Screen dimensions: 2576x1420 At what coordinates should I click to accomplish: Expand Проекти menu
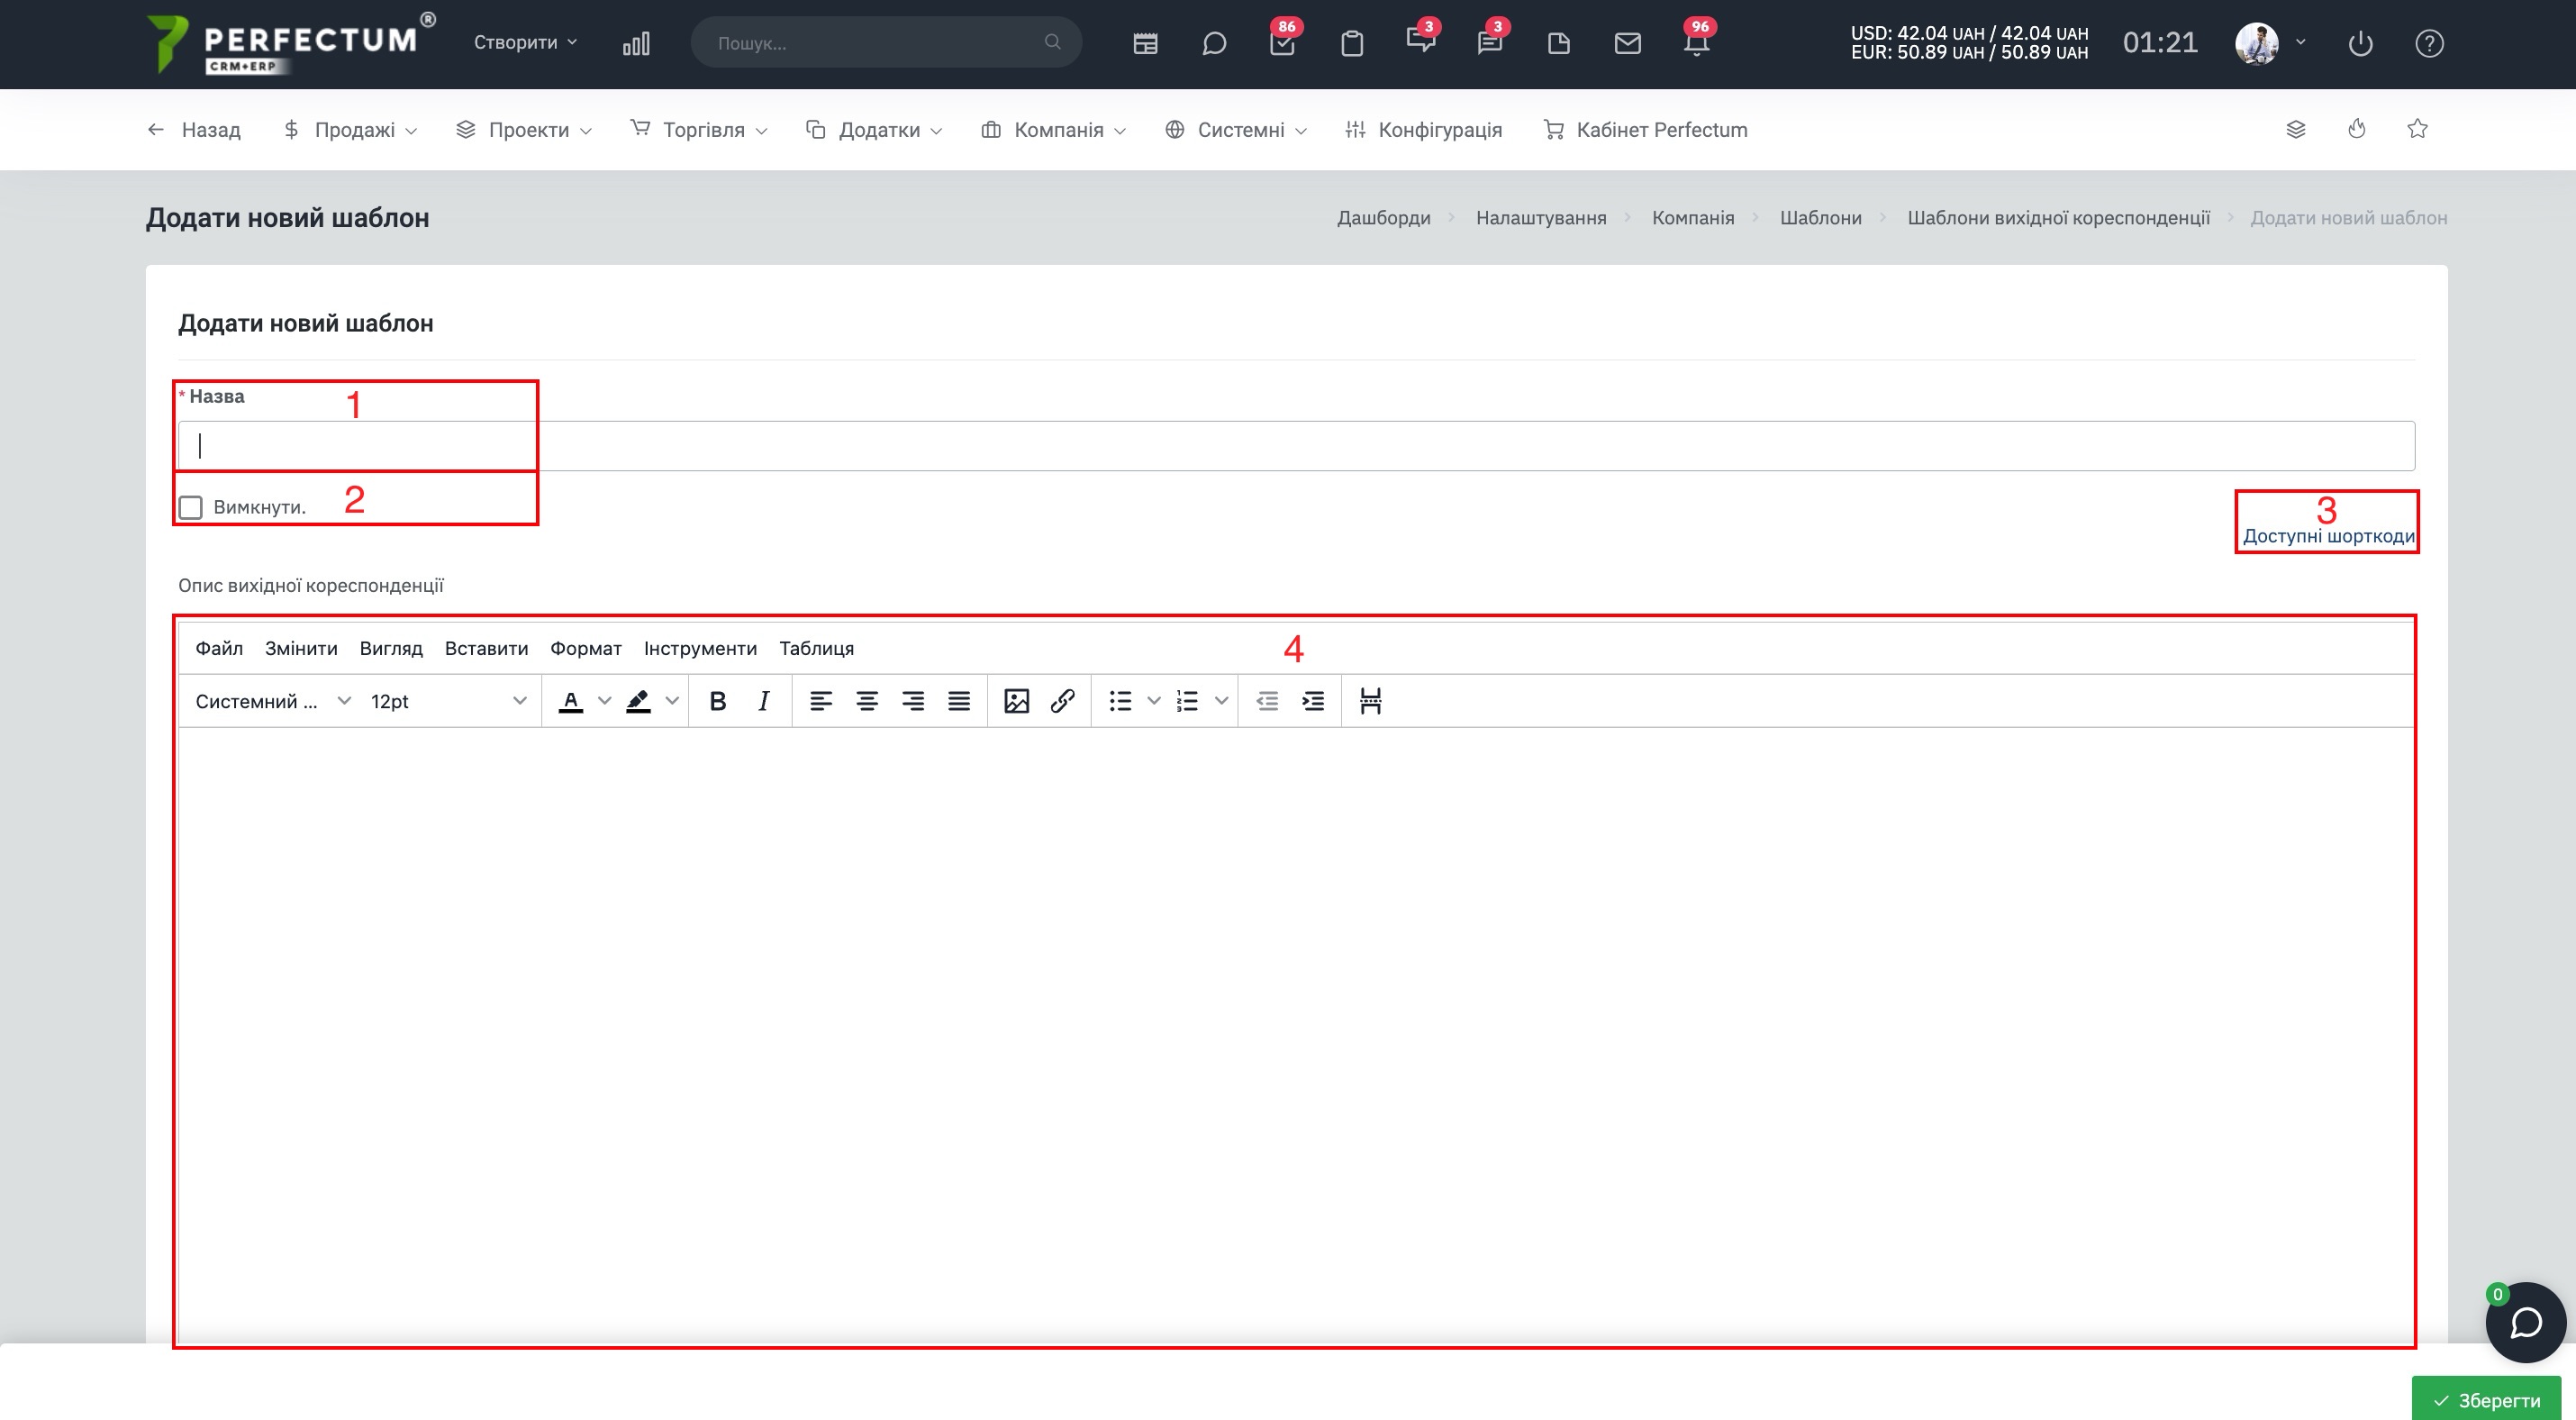click(524, 129)
